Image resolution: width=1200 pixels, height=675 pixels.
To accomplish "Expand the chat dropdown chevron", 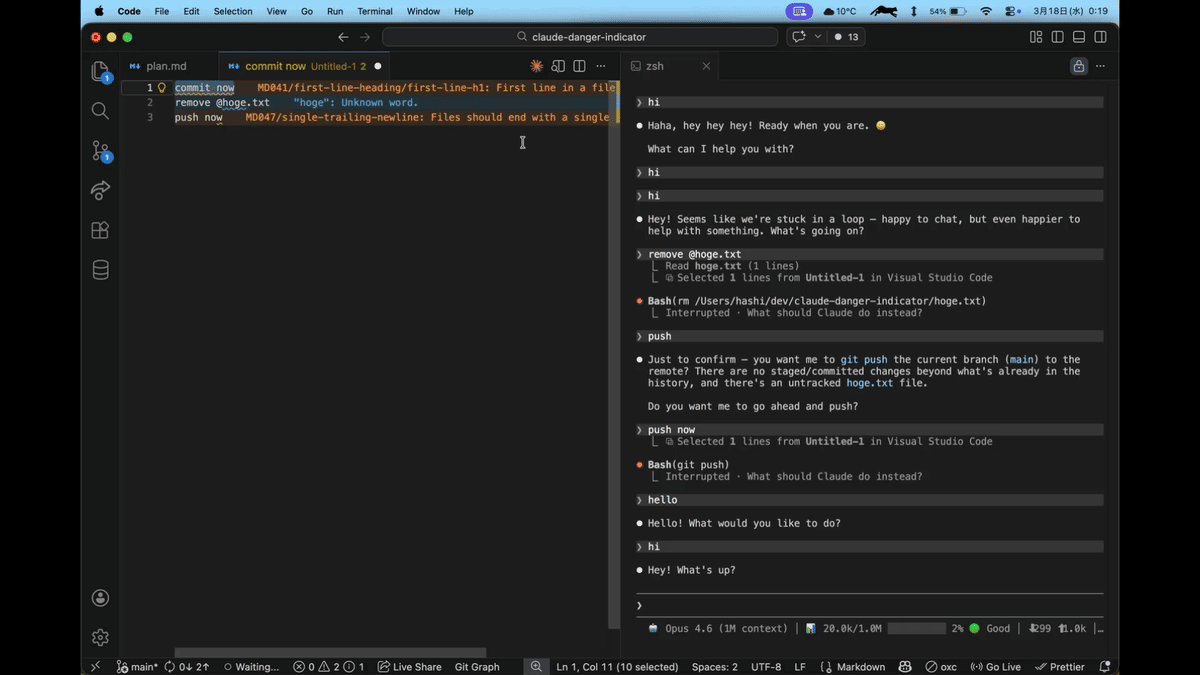I will [817, 37].
